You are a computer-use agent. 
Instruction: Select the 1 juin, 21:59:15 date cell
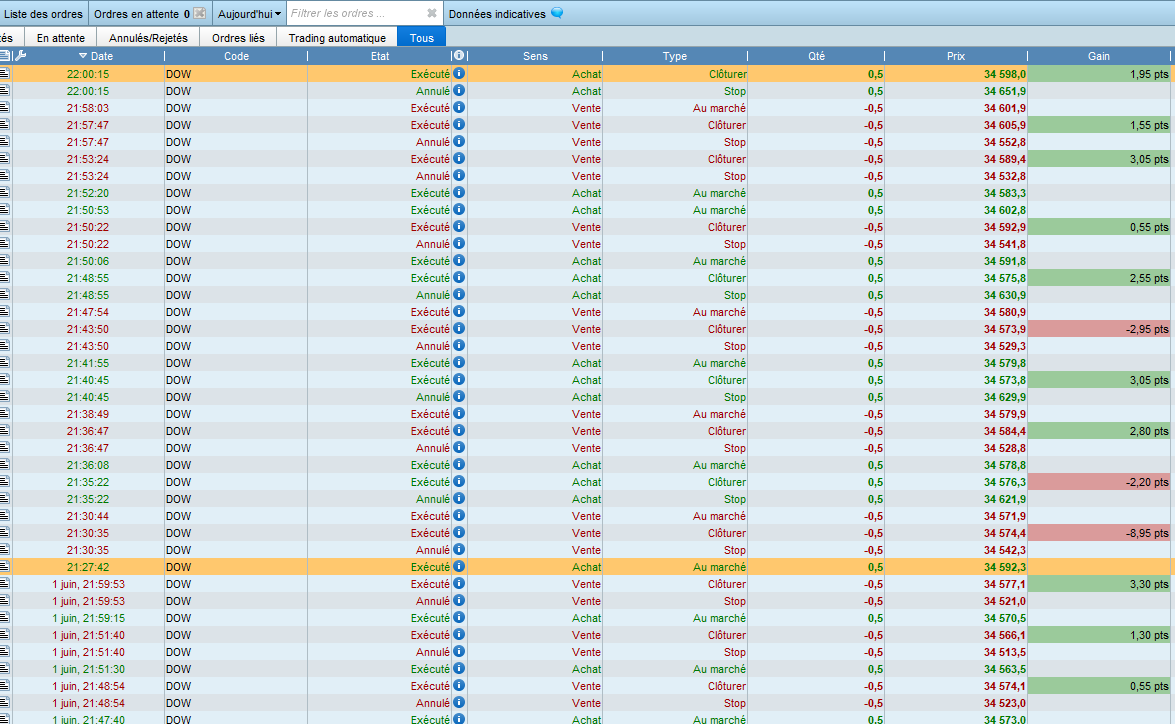coord(88,618)
